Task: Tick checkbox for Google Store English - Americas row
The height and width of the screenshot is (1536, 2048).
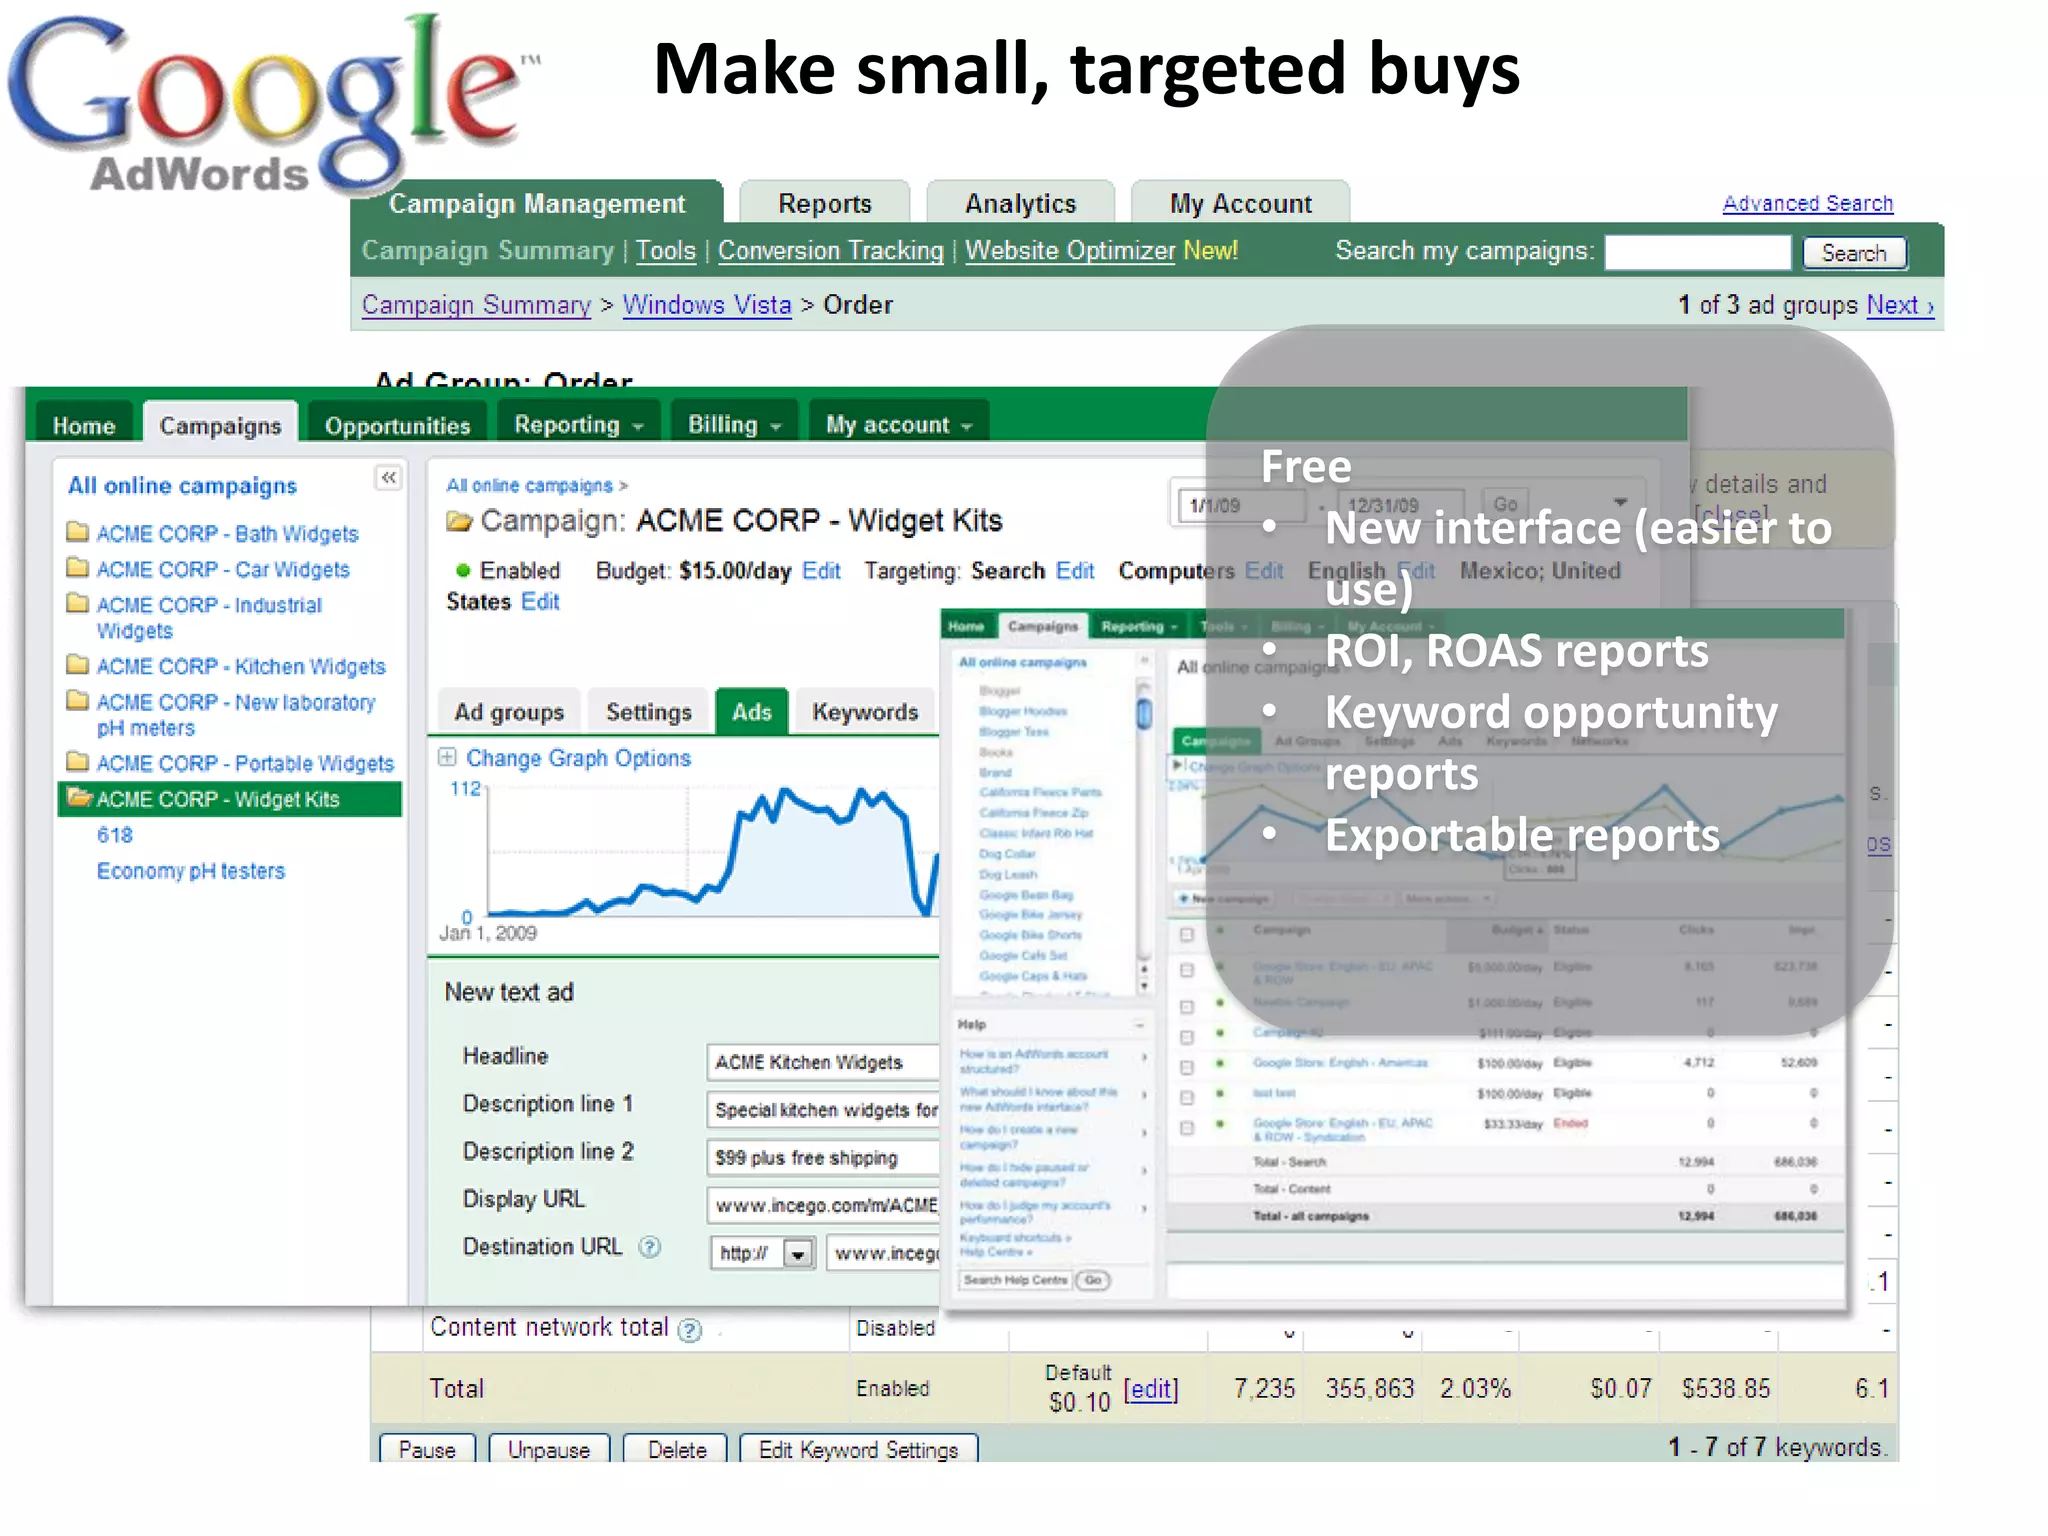Action: pyautogui.click(x=1186, y=1067)
